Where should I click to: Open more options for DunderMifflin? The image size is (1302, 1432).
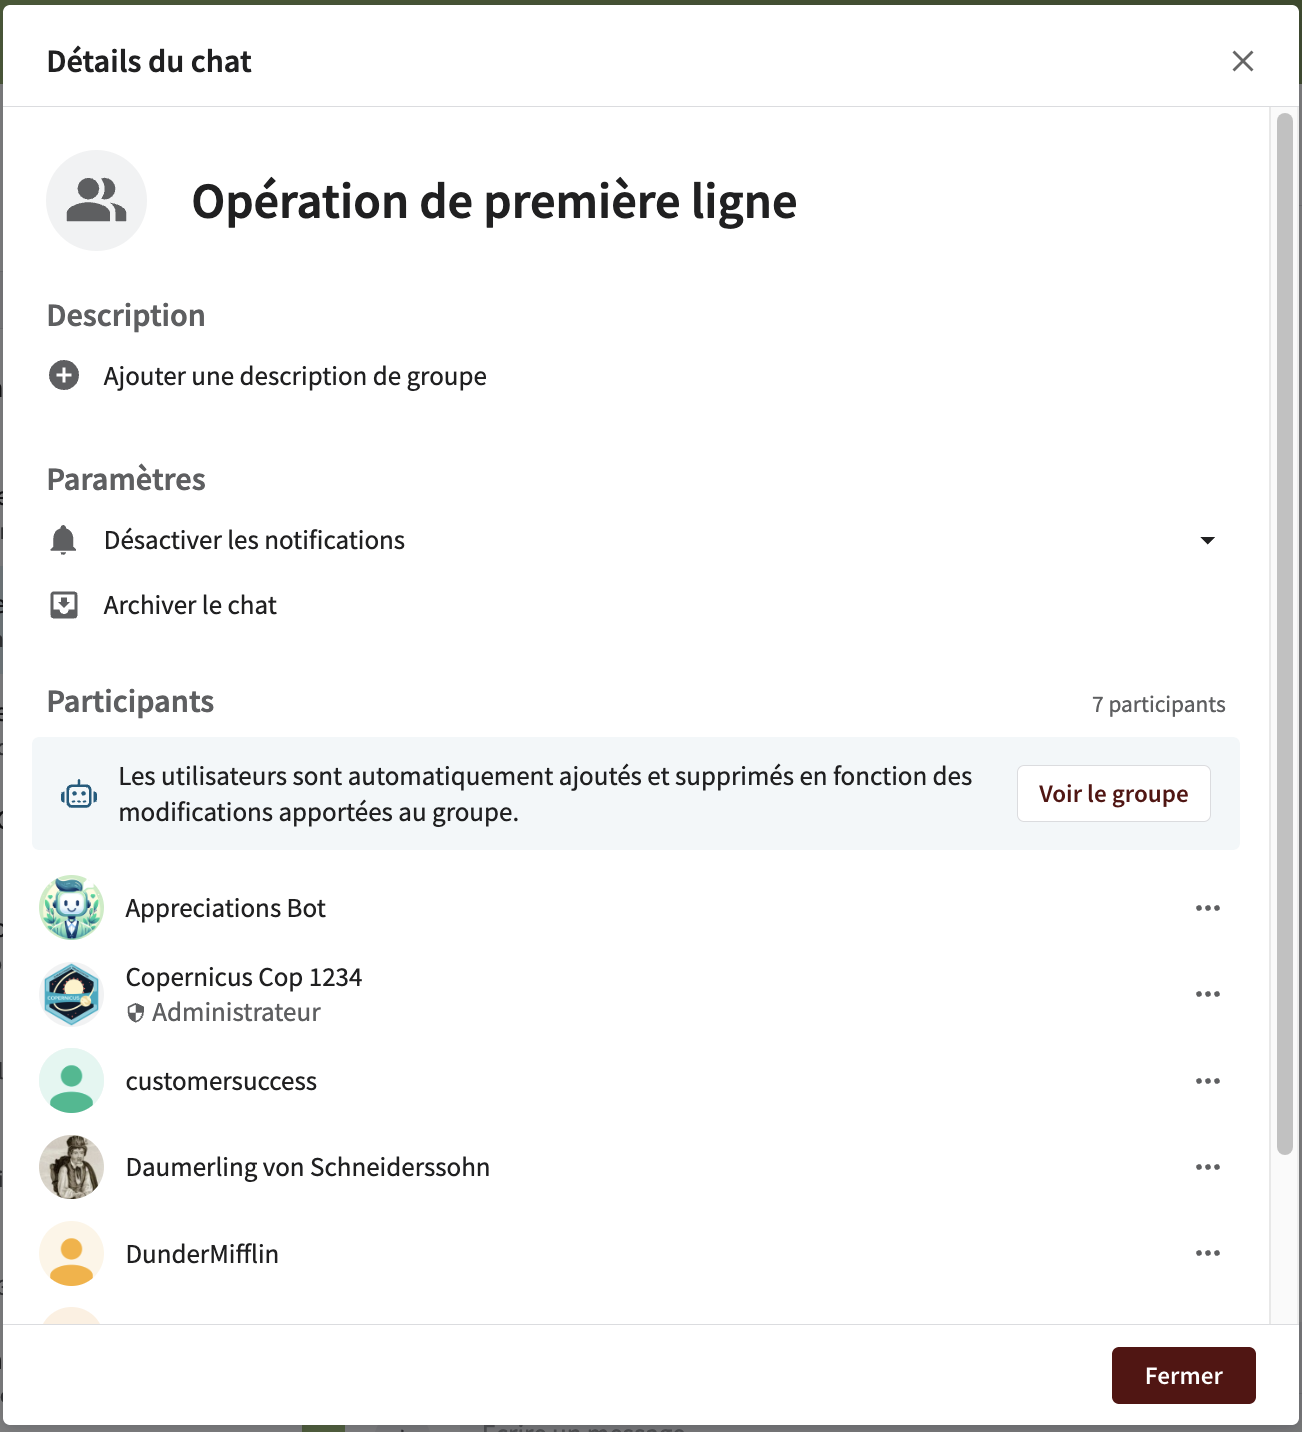(x=1207, y=1253)
